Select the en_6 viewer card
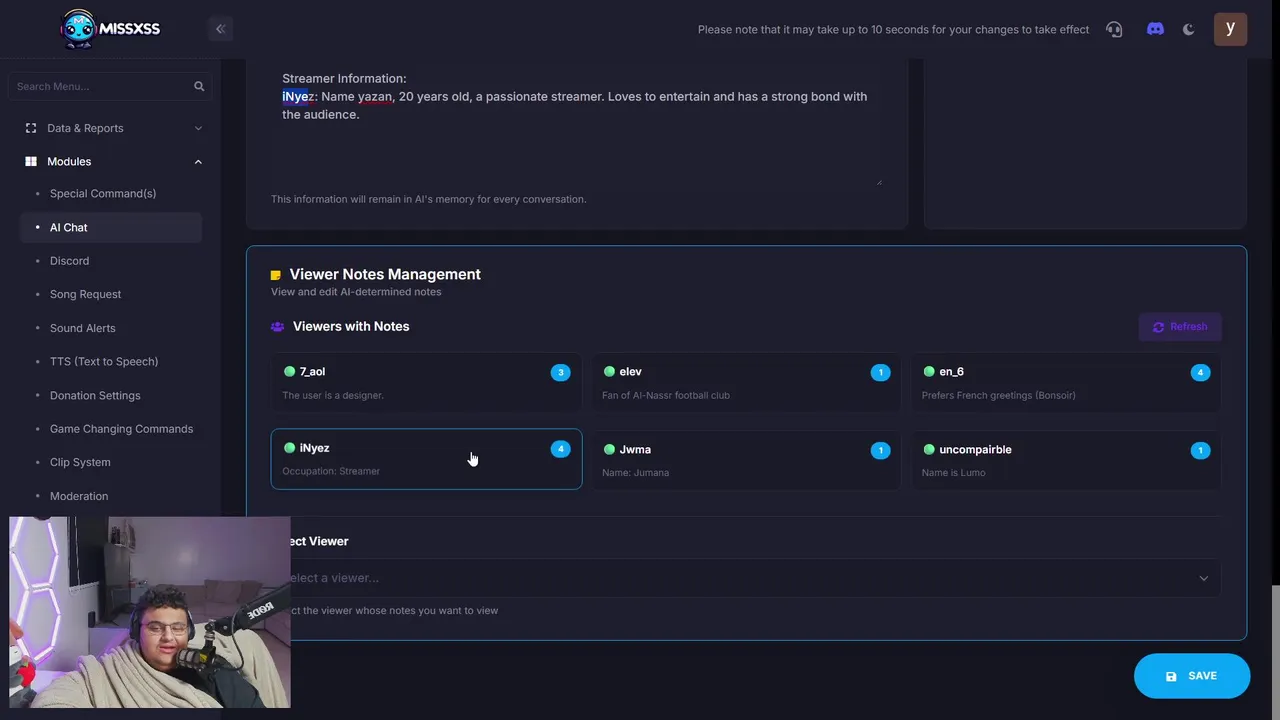 1066,383
